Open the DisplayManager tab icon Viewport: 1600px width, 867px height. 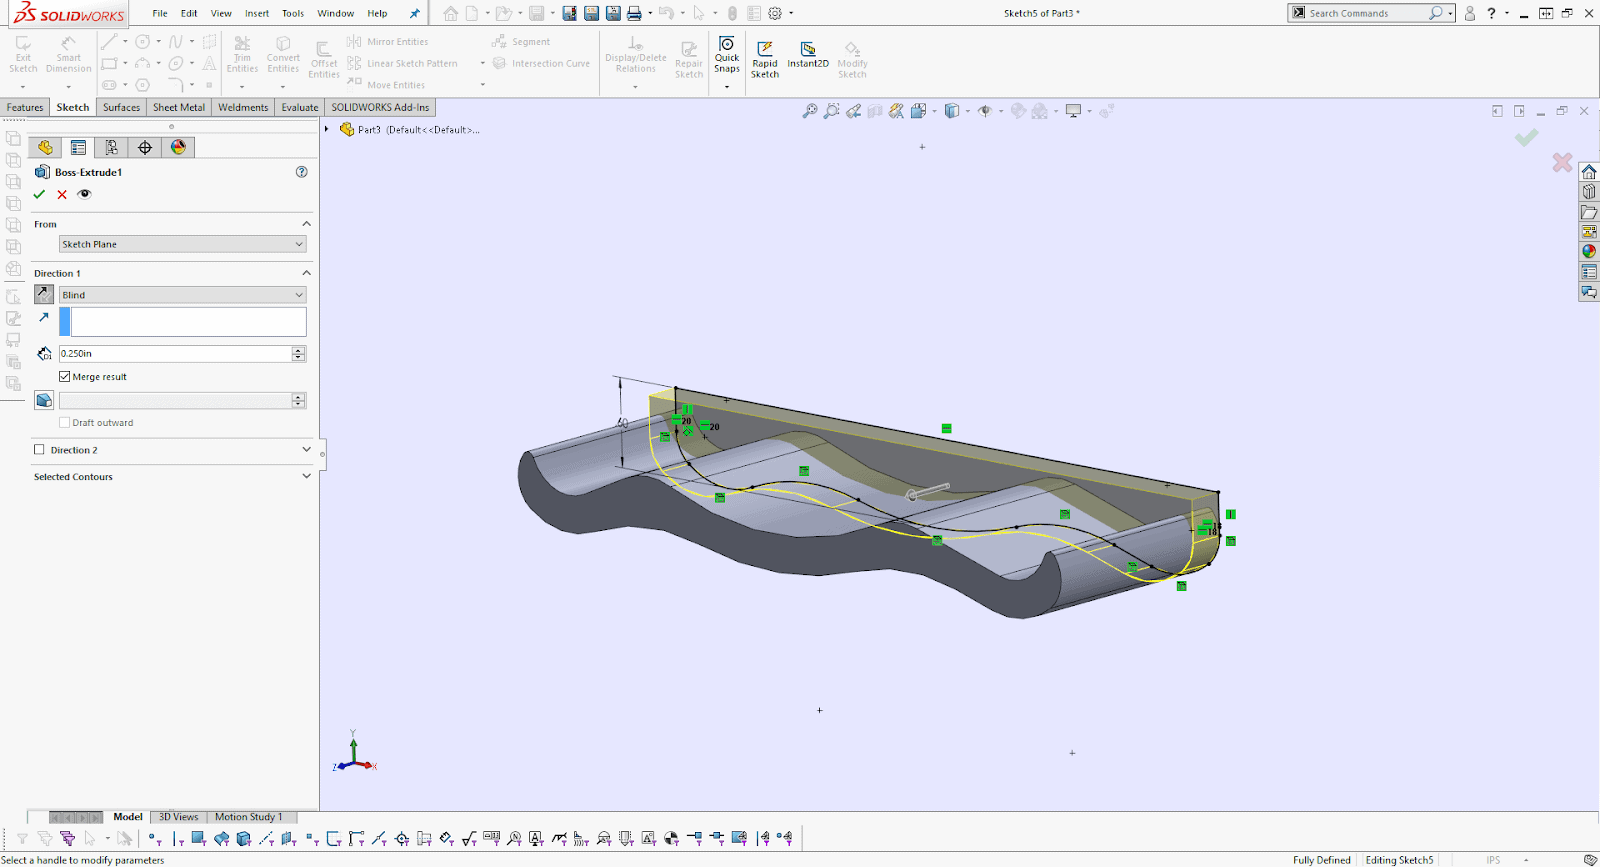coord(178,147)
